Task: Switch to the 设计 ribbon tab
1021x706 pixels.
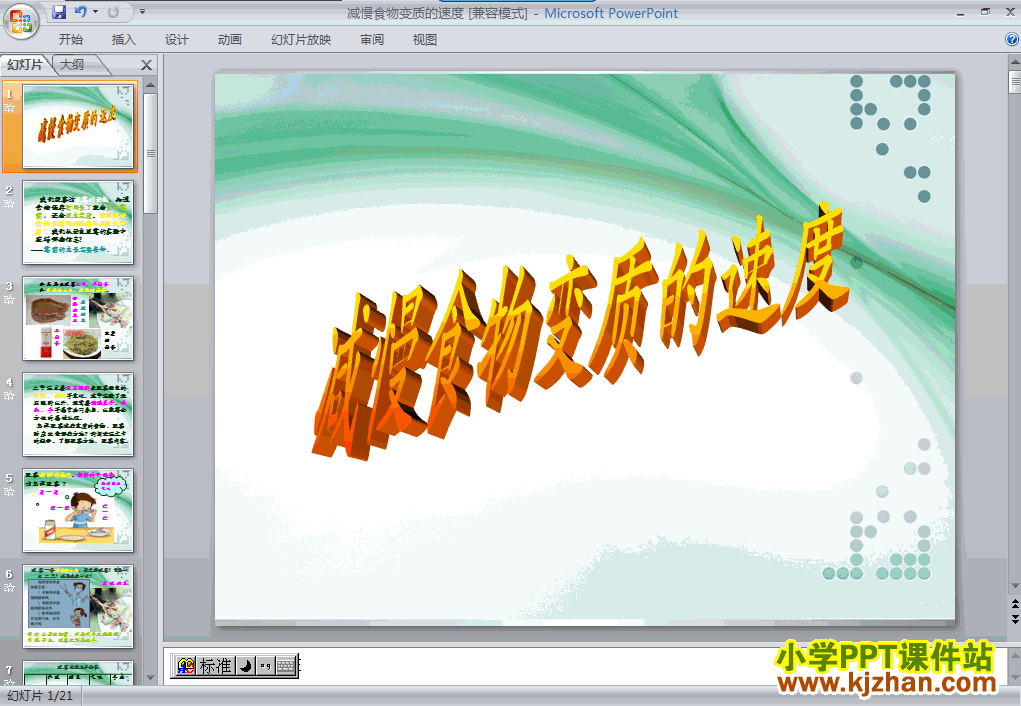Action: coord(176,40)
